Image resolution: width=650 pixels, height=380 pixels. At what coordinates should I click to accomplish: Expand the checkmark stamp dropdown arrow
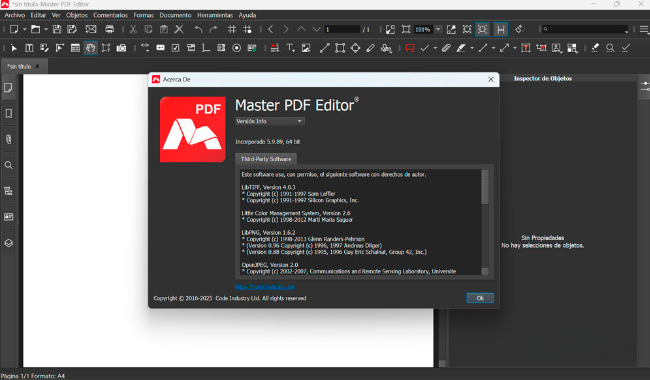click(x=435, y=48)
